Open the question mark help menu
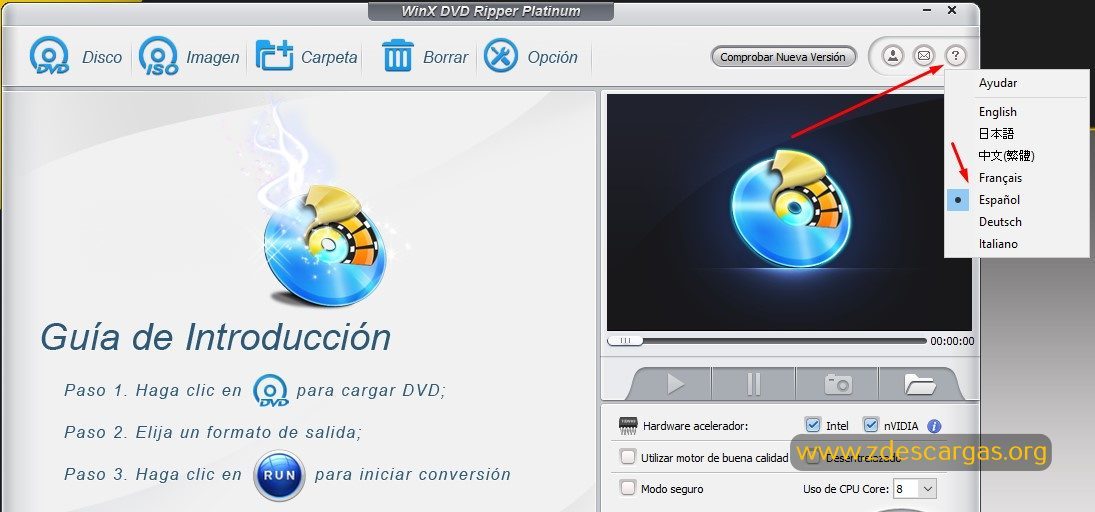This screenshot has height=512, width=1095. (955, 55)
